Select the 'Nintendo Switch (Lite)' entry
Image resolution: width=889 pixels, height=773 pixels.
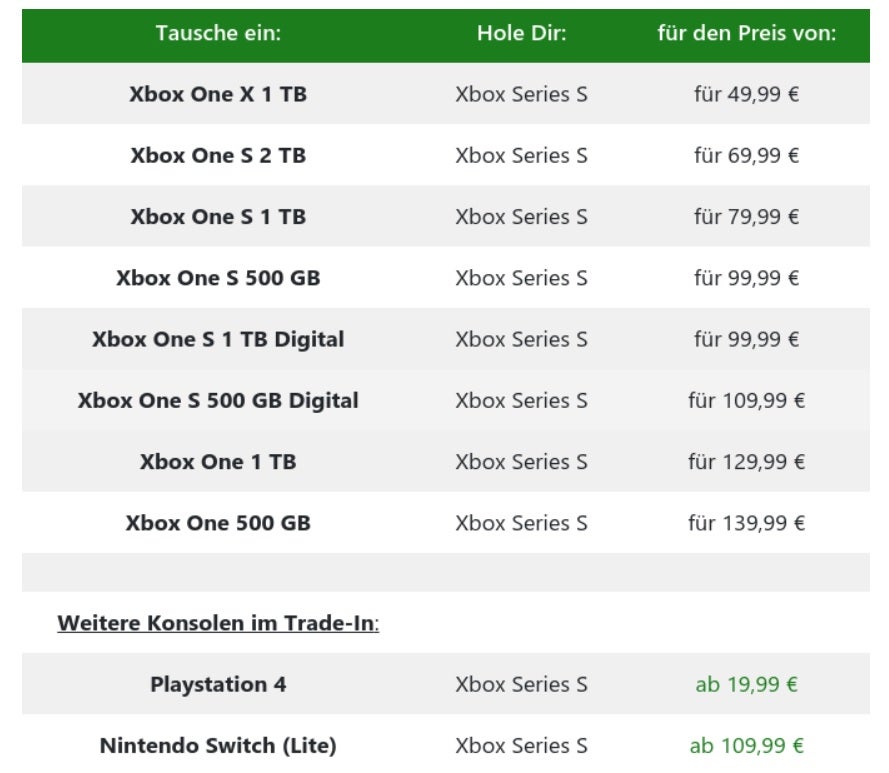pyautogui.click(x=218, y=746)
